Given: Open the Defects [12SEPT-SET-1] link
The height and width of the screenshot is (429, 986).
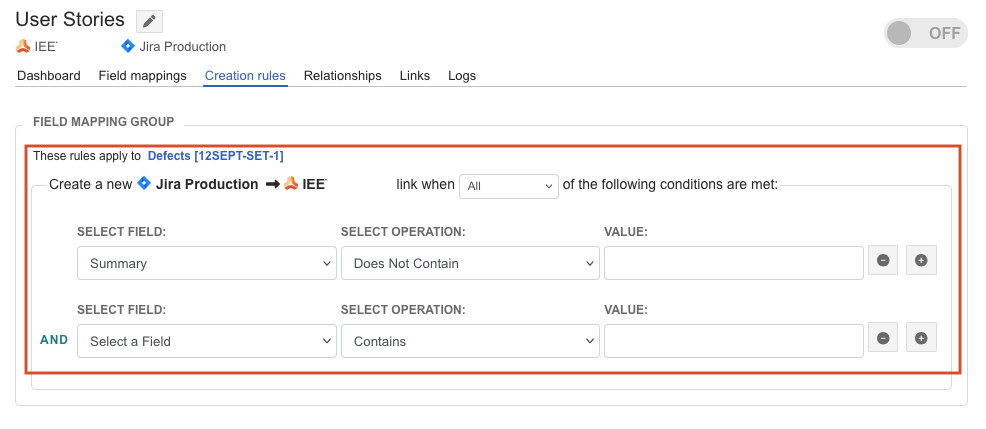Looking at the screenshot, I should [x=216, y=155].
